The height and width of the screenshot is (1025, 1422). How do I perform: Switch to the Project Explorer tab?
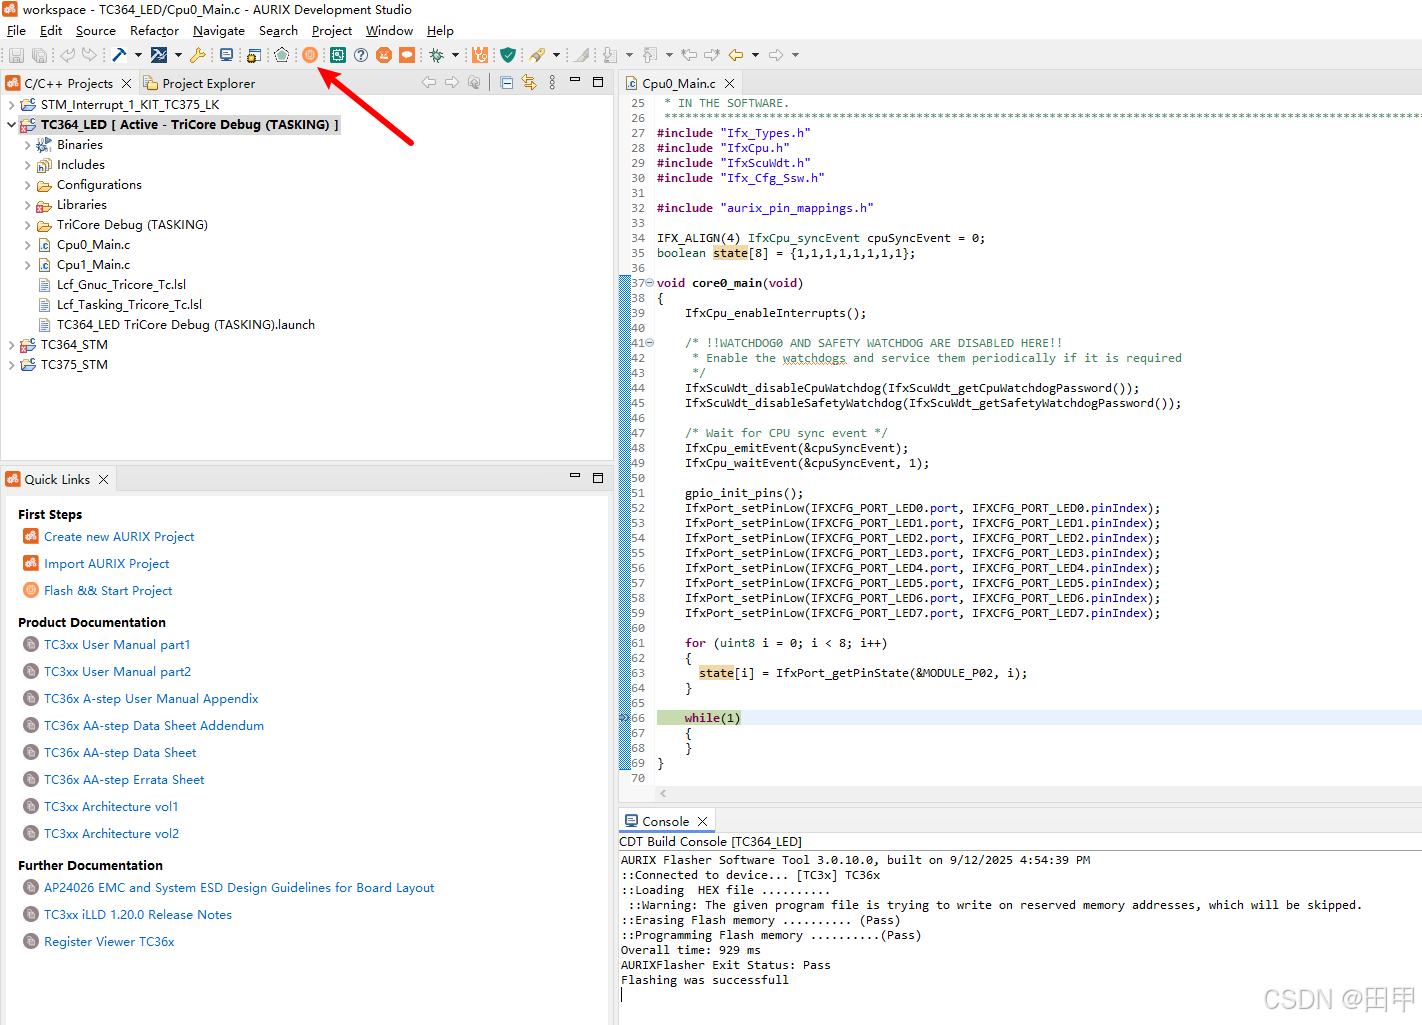(x=199, y=84)
